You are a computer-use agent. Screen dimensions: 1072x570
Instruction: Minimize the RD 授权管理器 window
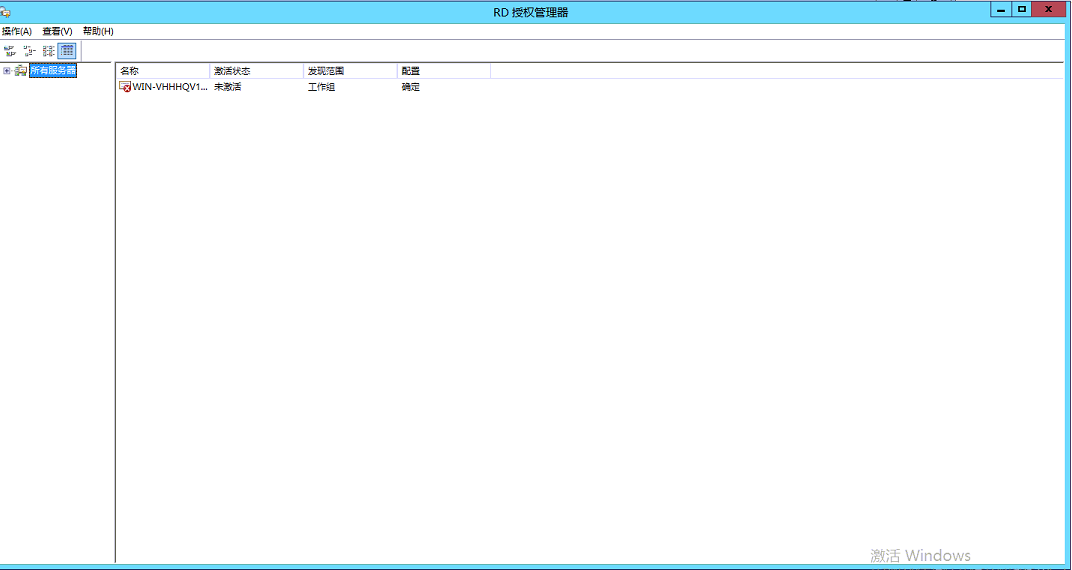click(1000, 10)
